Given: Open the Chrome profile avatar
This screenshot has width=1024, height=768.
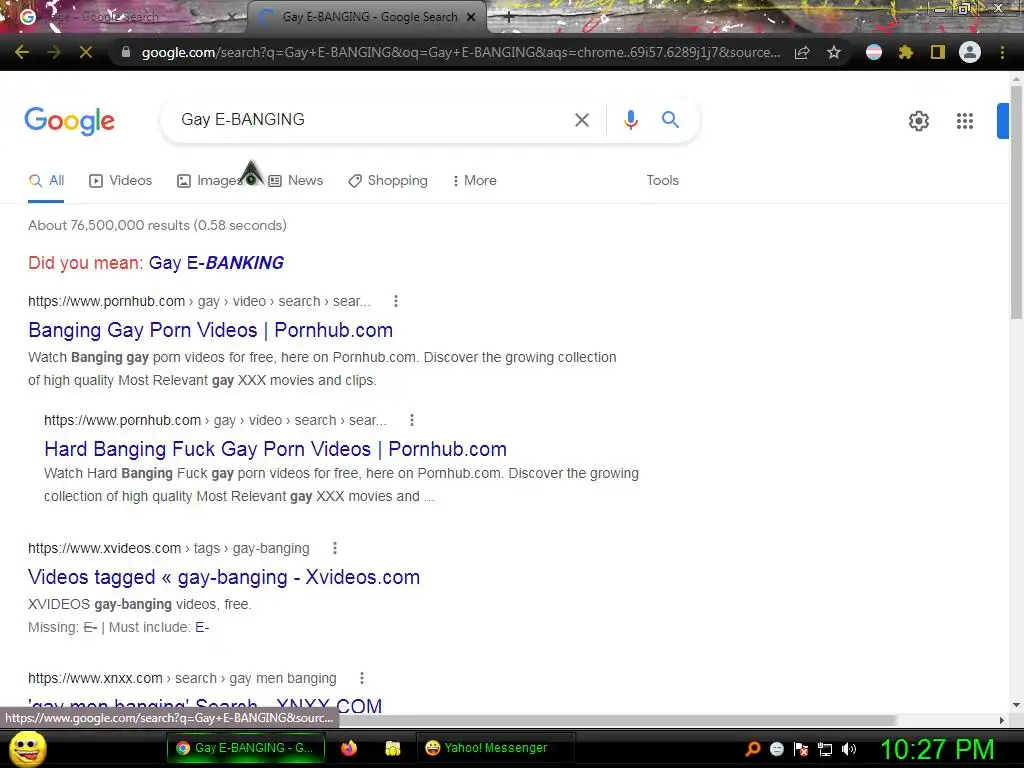Looking at the screenshot, I should pos(970,52).
